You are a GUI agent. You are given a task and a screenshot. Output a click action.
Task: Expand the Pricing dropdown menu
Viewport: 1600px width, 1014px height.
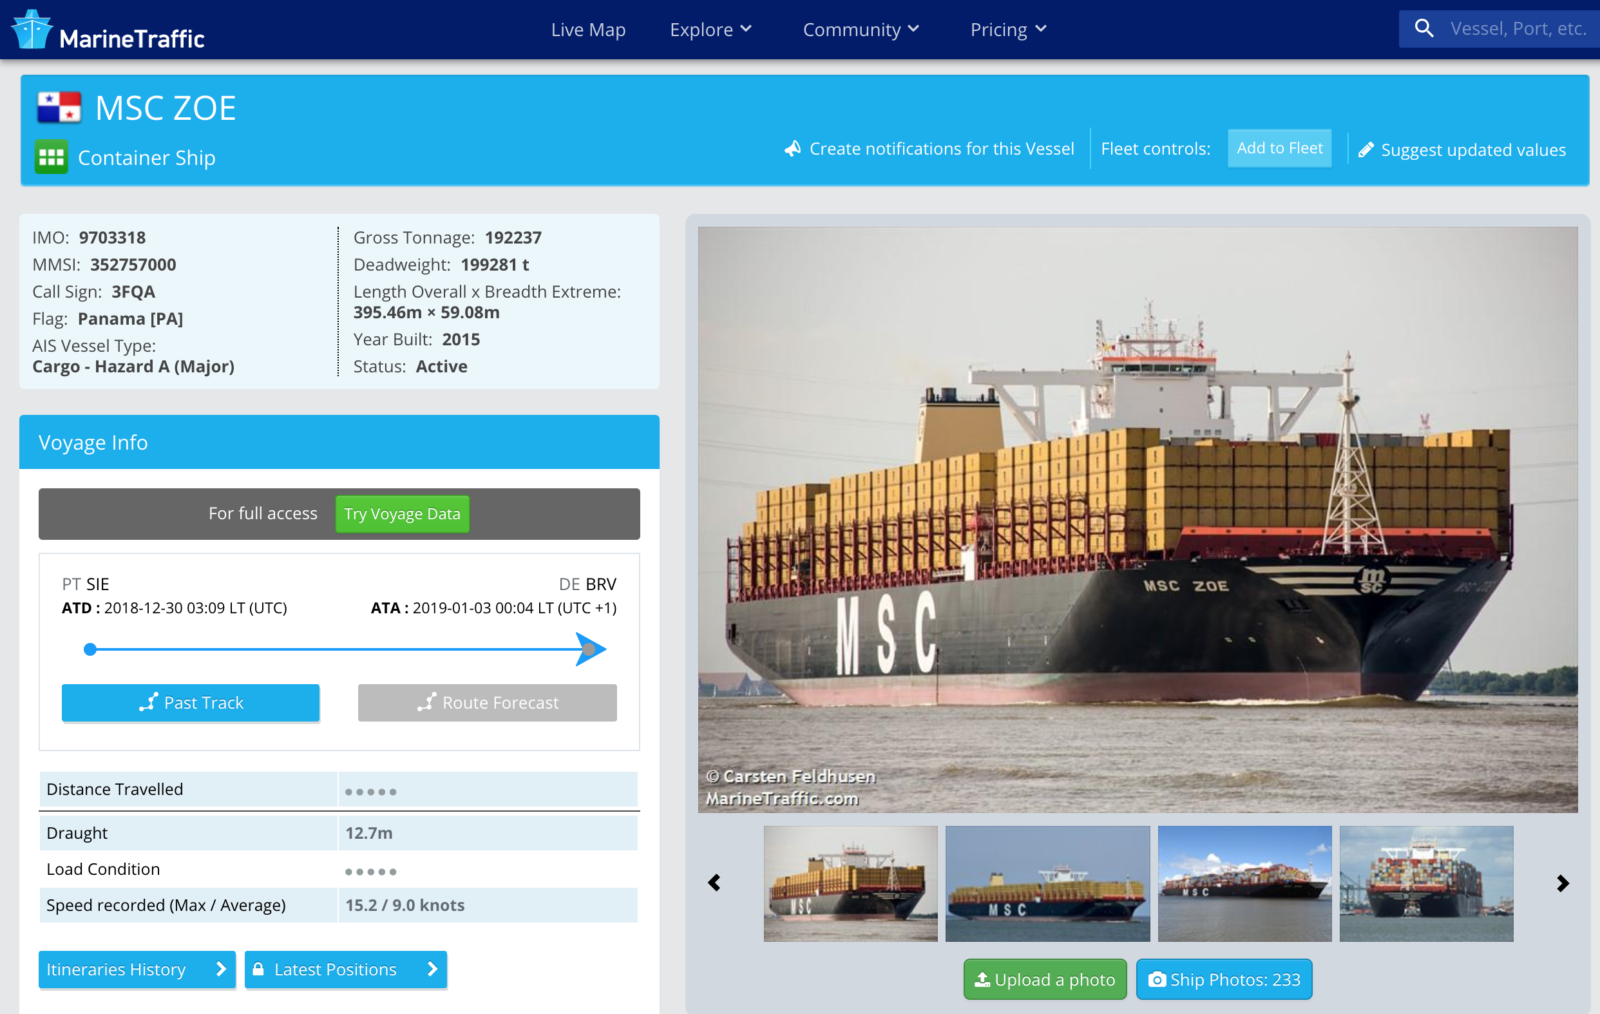[x=1009, y=30]
